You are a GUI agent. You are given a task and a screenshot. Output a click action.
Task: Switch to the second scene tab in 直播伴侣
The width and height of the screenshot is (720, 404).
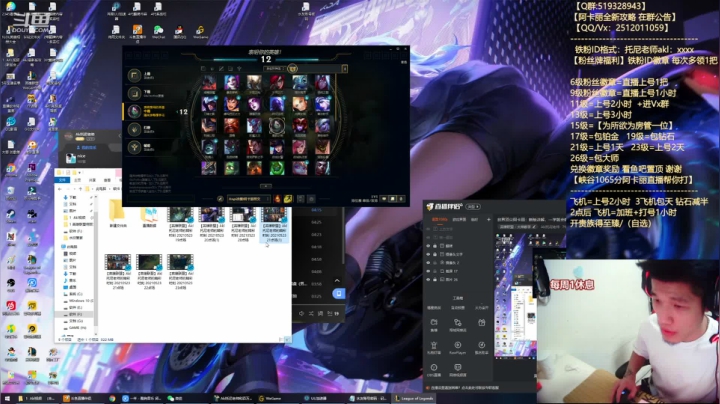pyautogui.click(x=459, y=219)
